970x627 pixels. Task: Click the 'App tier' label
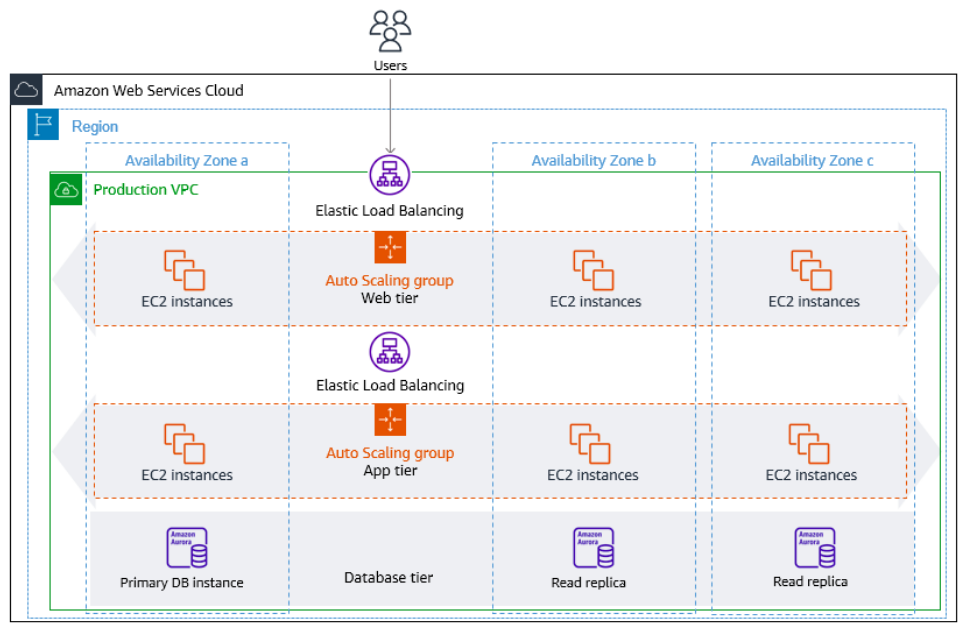390,471
